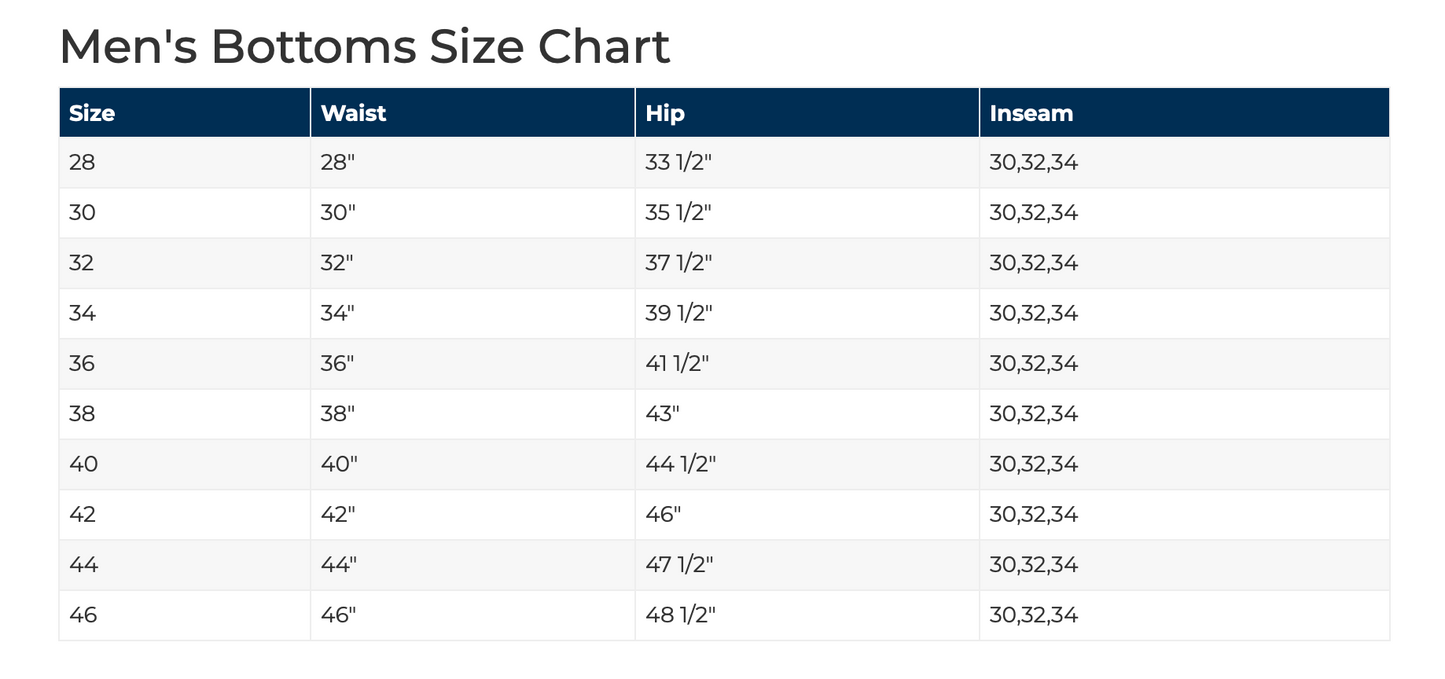The width and height of the screenshot is (1445, 679).
Task: Select the size 28 cell
Action: [82, 162]
